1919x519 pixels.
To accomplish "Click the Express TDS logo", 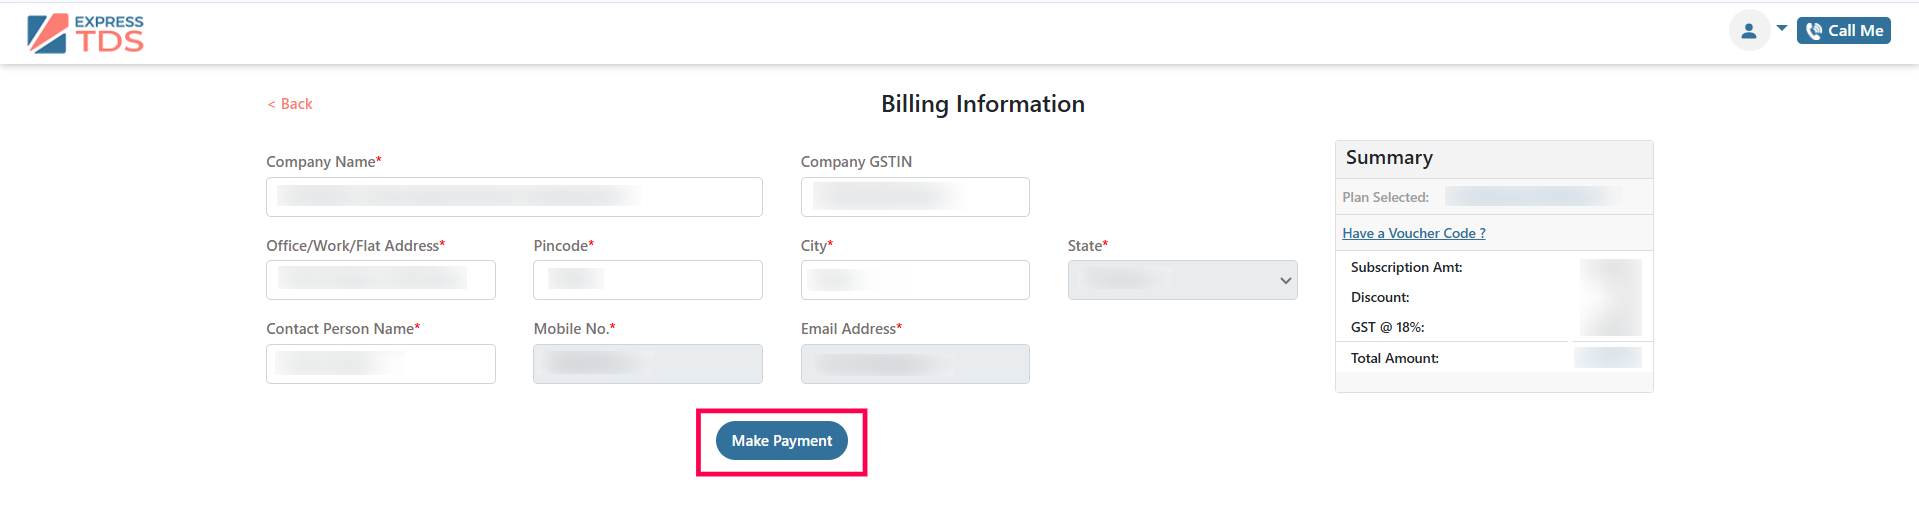I will (x=85, y=33).
